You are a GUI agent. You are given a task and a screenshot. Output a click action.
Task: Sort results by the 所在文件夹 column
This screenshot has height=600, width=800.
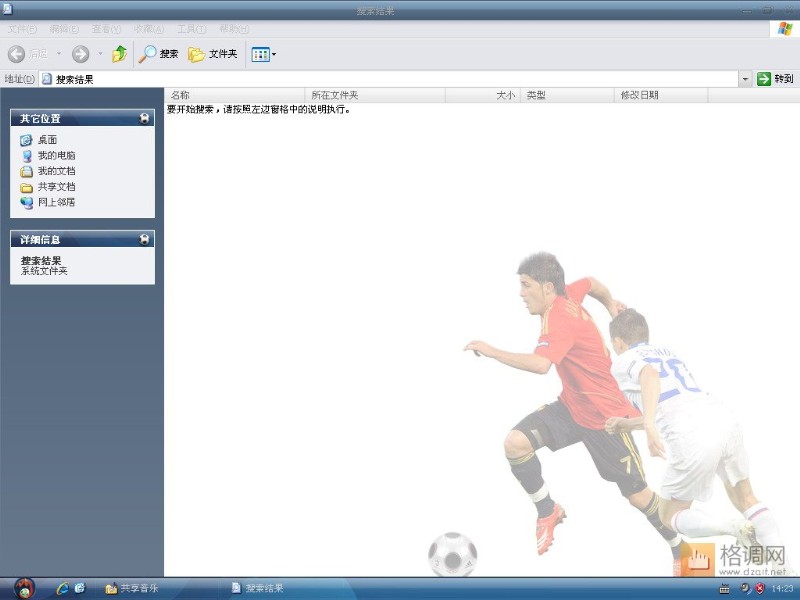(375, 95)
